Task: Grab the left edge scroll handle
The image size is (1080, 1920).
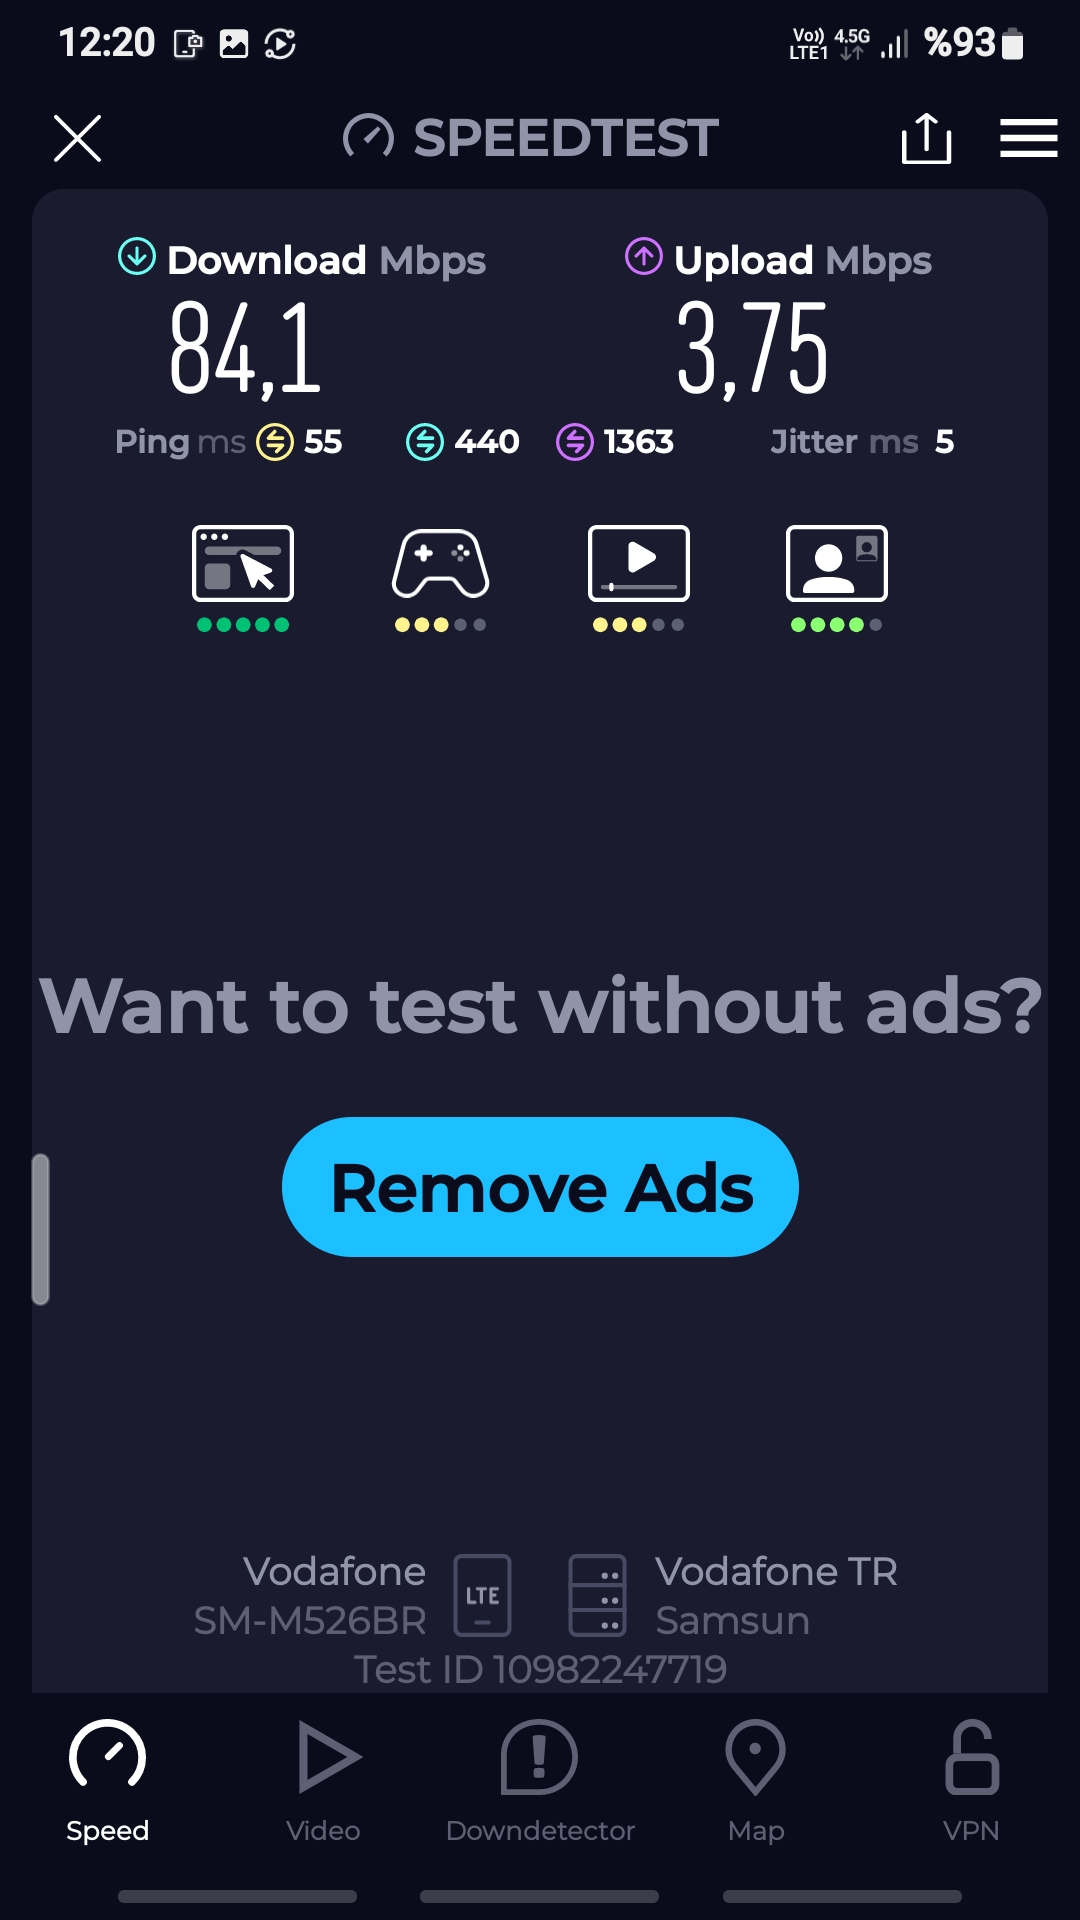Action: [x=41, y=1229]
